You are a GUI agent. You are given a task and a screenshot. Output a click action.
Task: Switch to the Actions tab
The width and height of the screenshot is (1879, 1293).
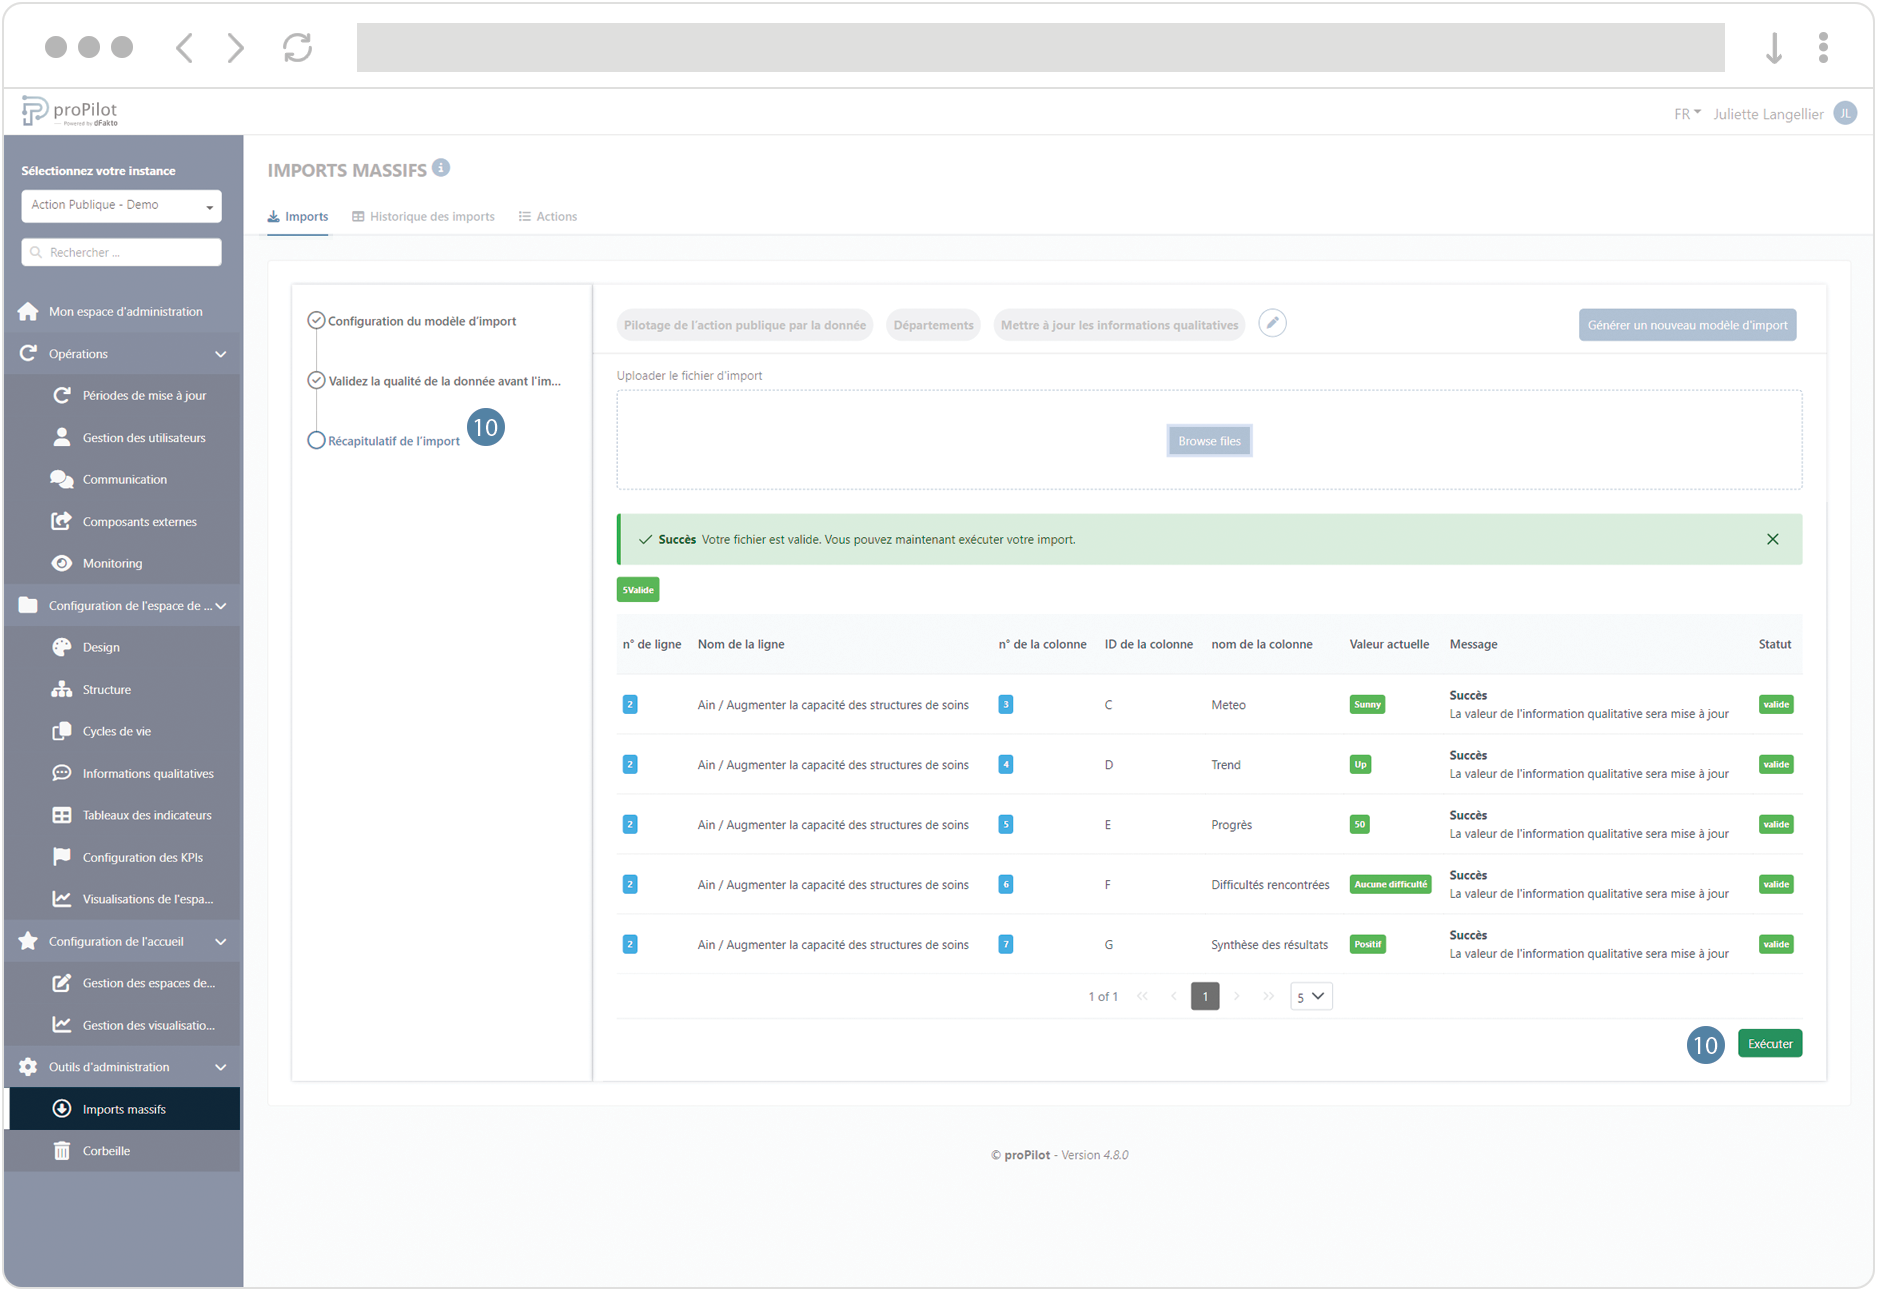[x=548, y=217]
